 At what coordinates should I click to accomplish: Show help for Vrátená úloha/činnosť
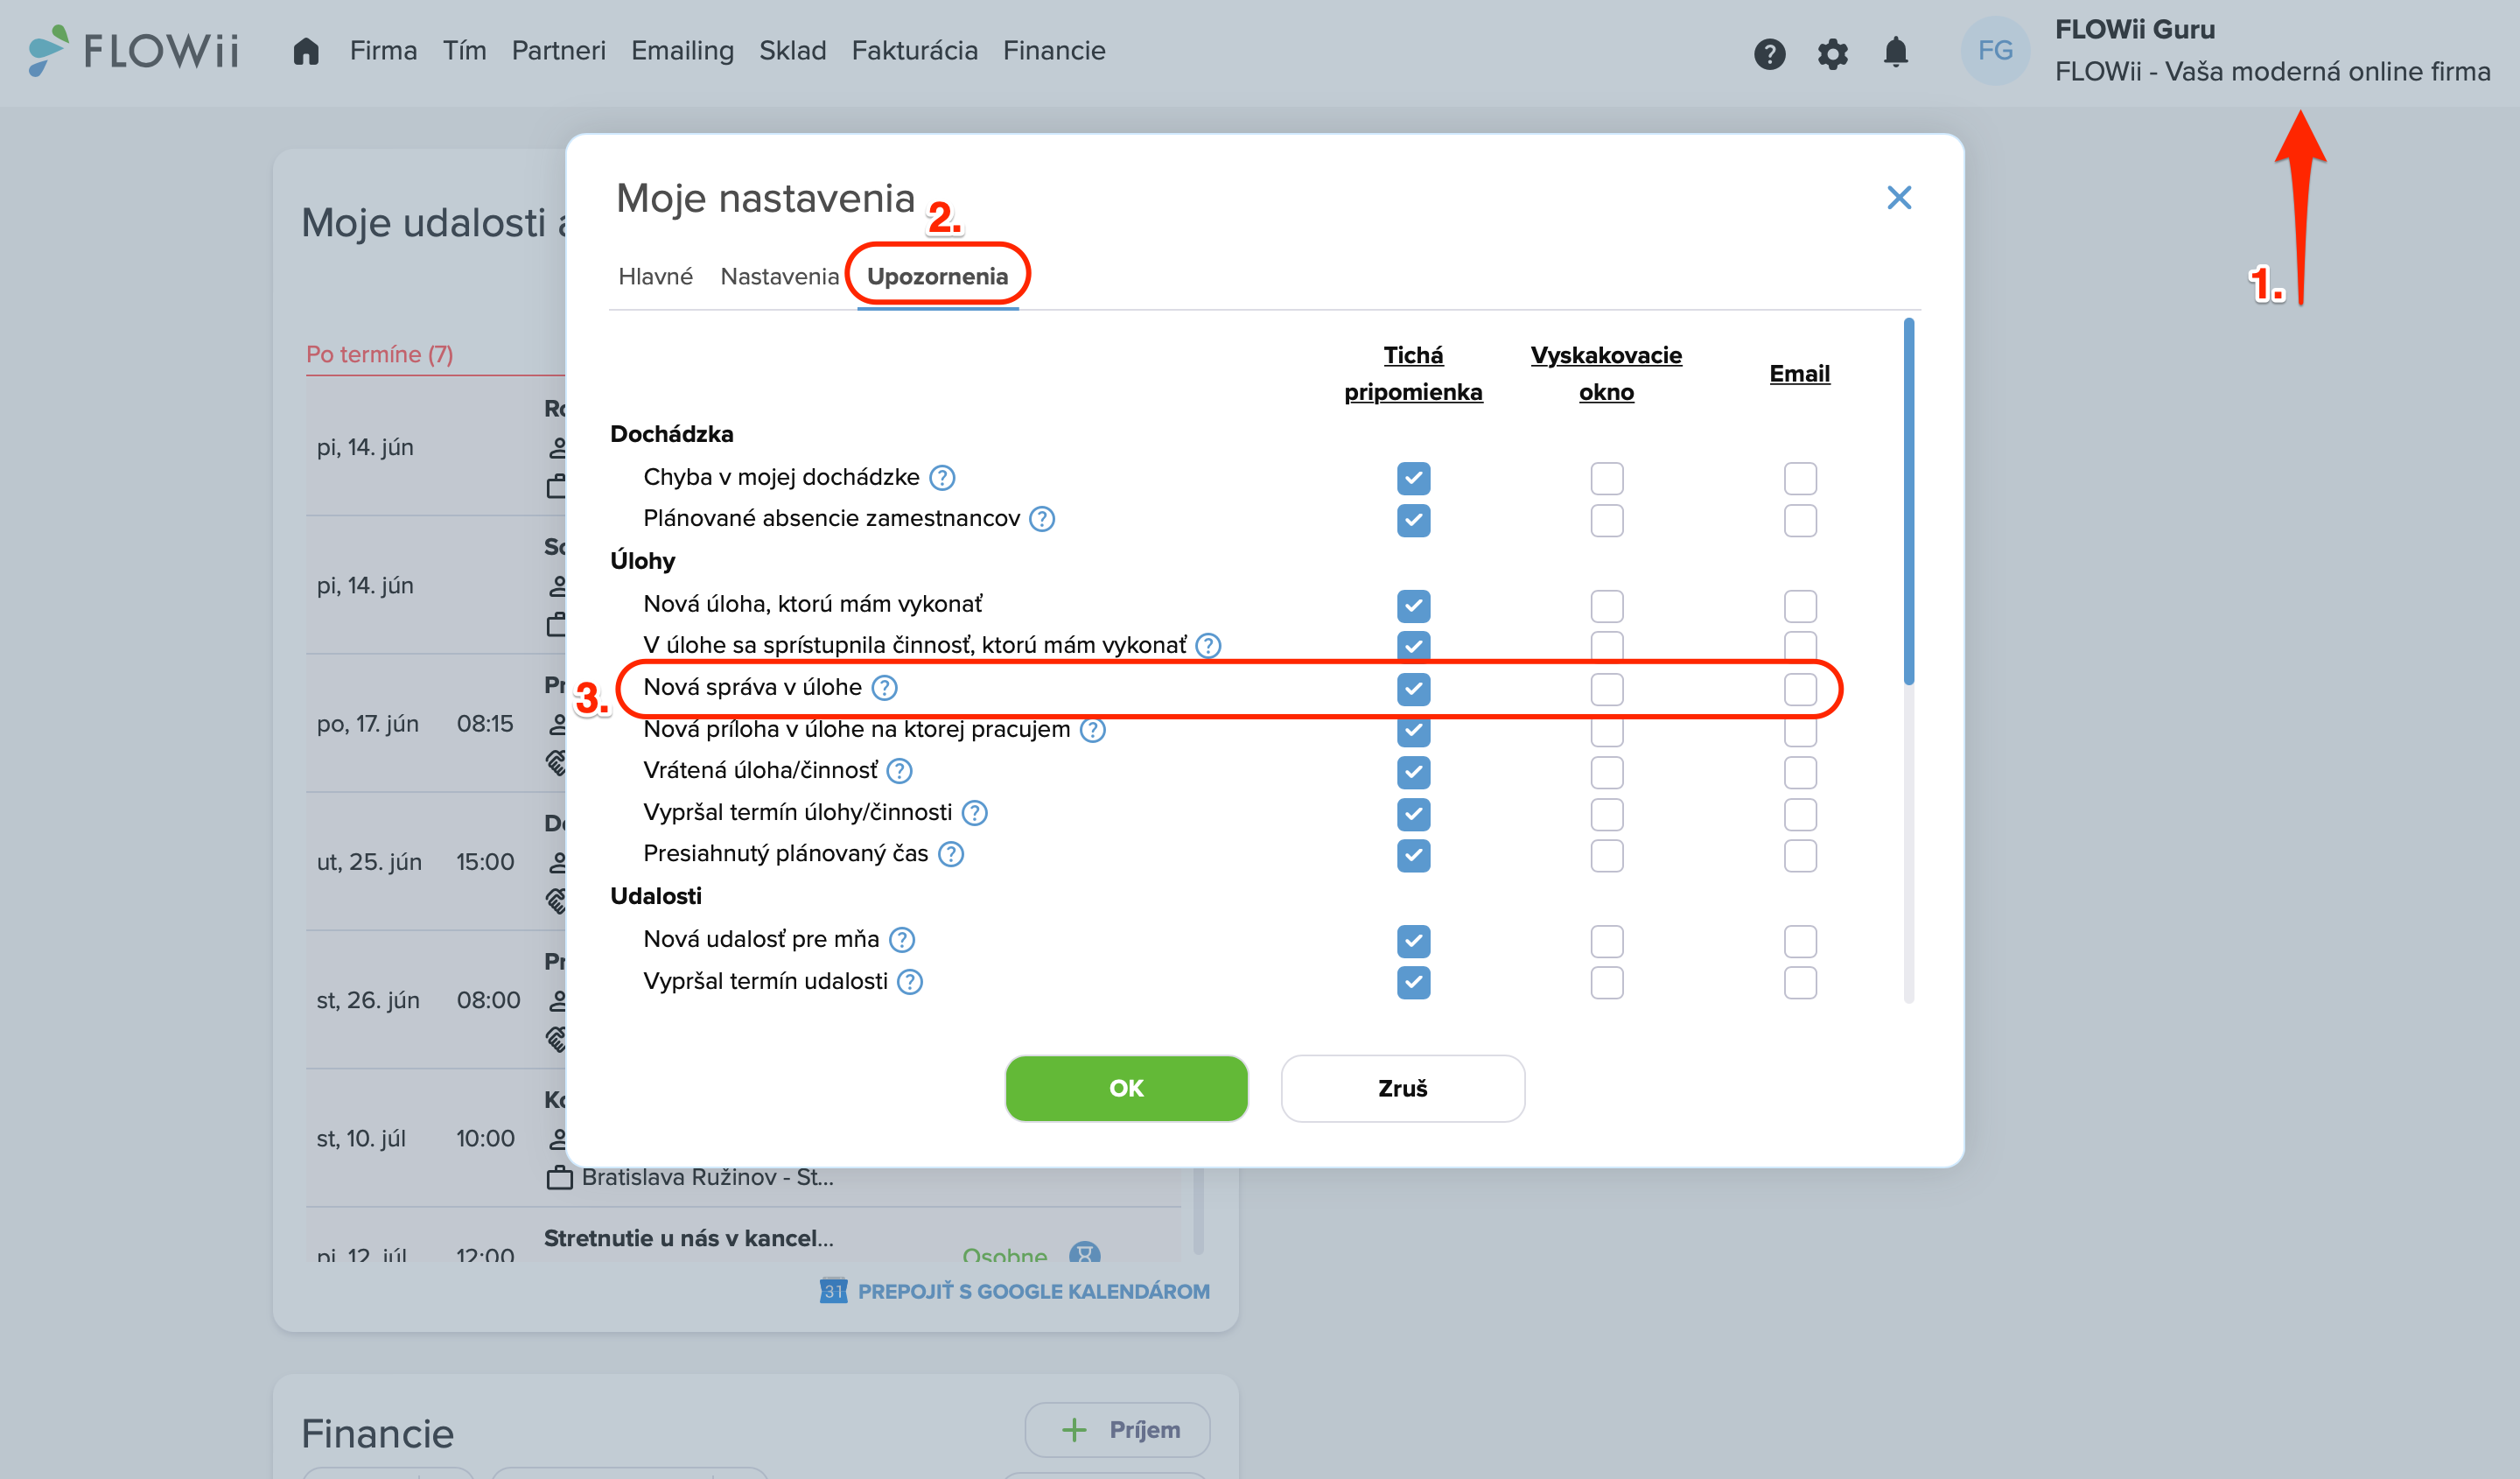[x=899, y=771]
